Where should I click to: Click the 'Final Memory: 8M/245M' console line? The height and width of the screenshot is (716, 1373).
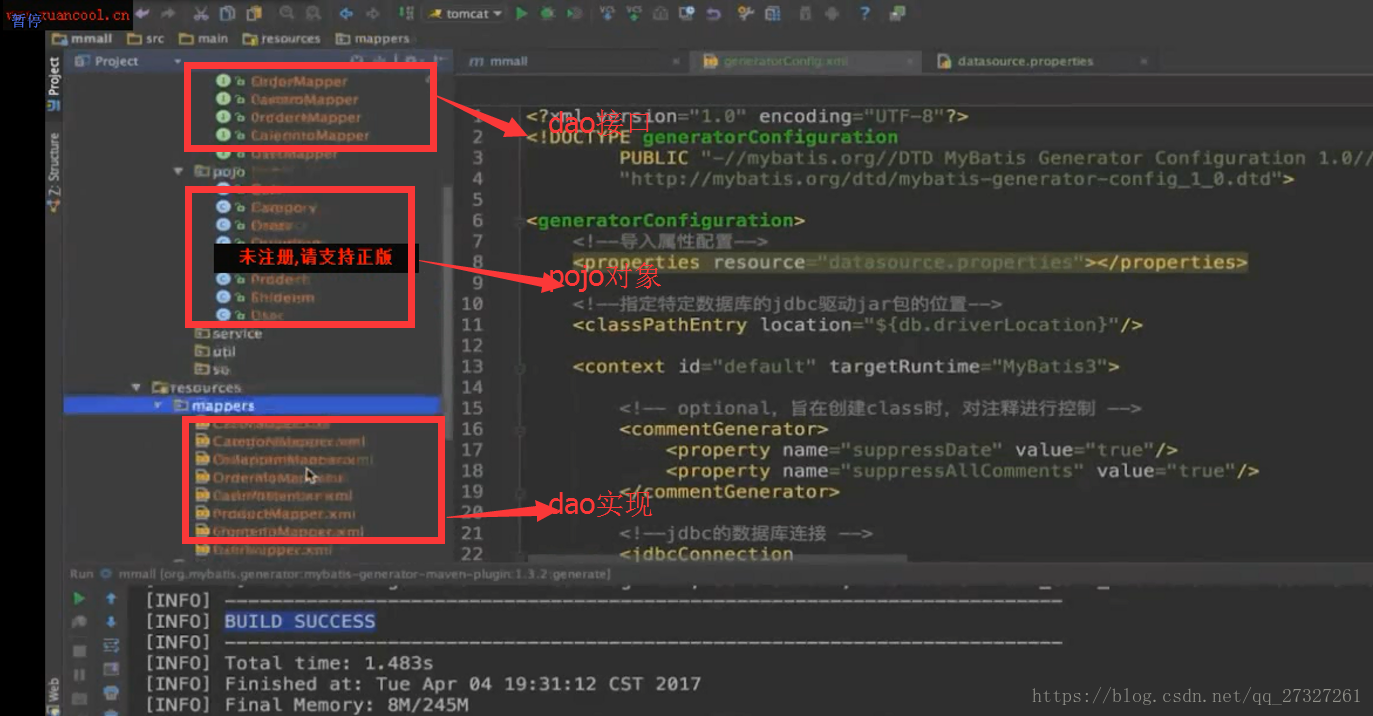coord(346,705)
